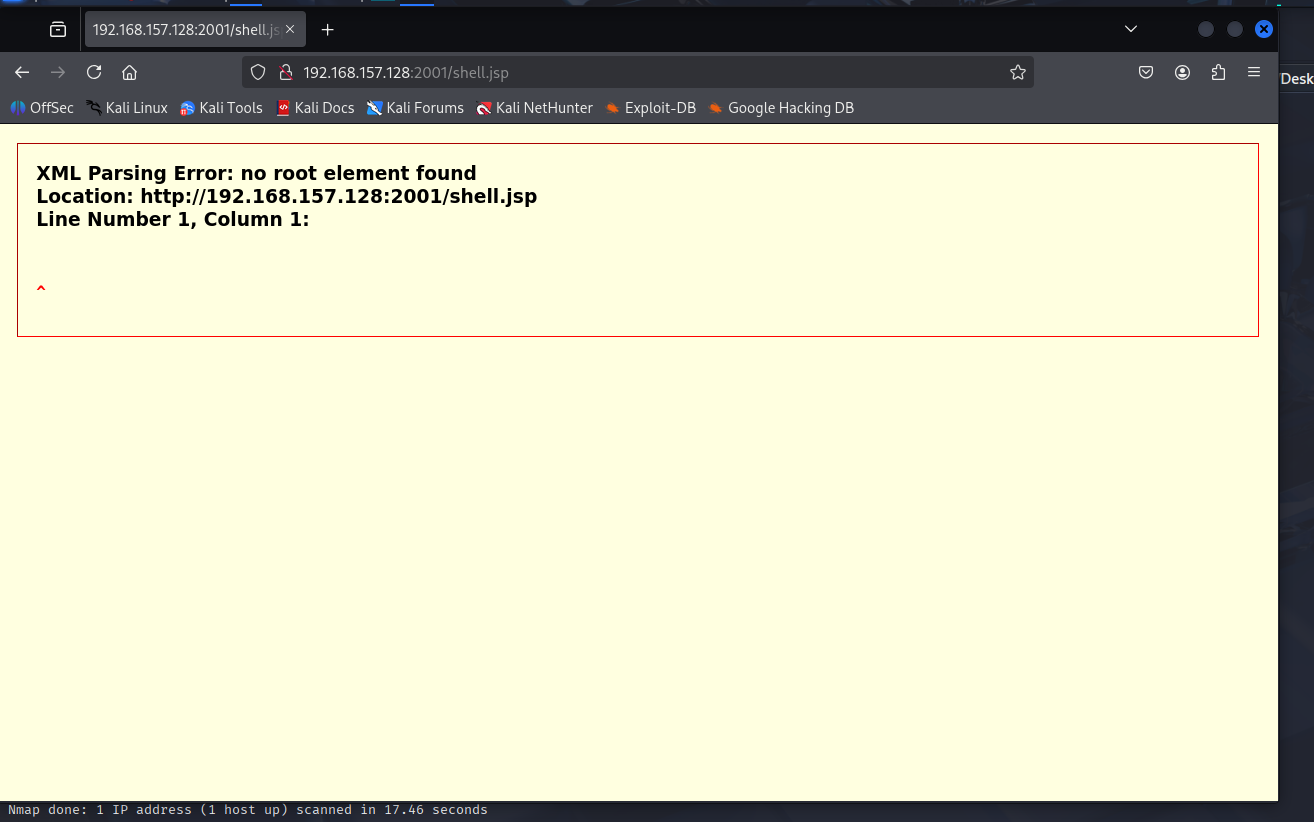The width and height of the screenshot is (1314, 822).
Task: Open the Extensions puzzle icon
Action: tap(1218, 72)
